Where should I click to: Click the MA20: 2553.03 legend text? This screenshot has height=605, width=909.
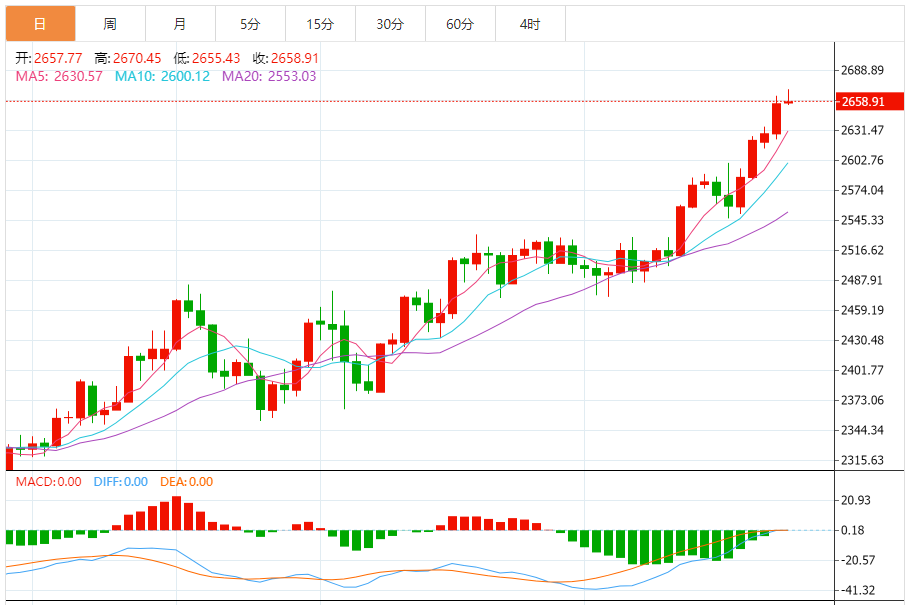(269, 76)
